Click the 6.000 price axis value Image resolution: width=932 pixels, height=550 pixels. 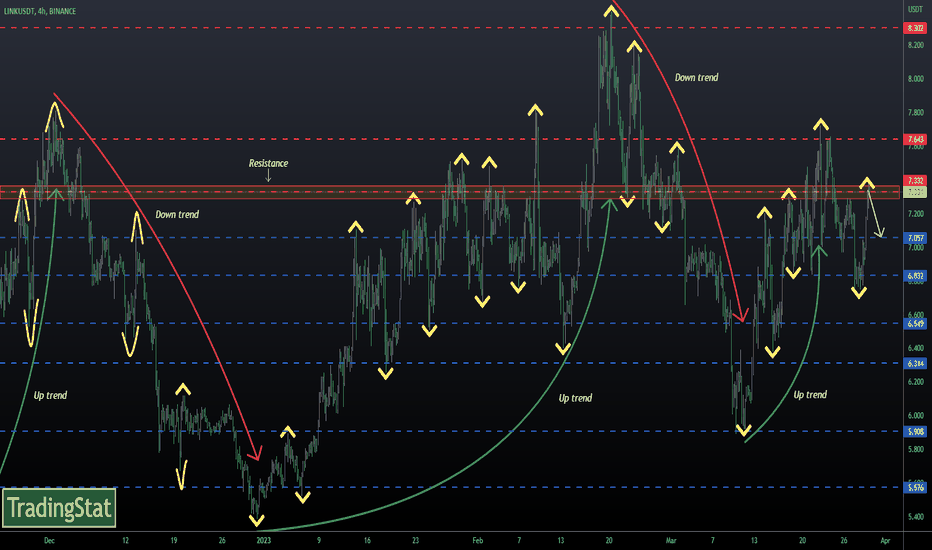pyautogui.click(x=915, y=416)
